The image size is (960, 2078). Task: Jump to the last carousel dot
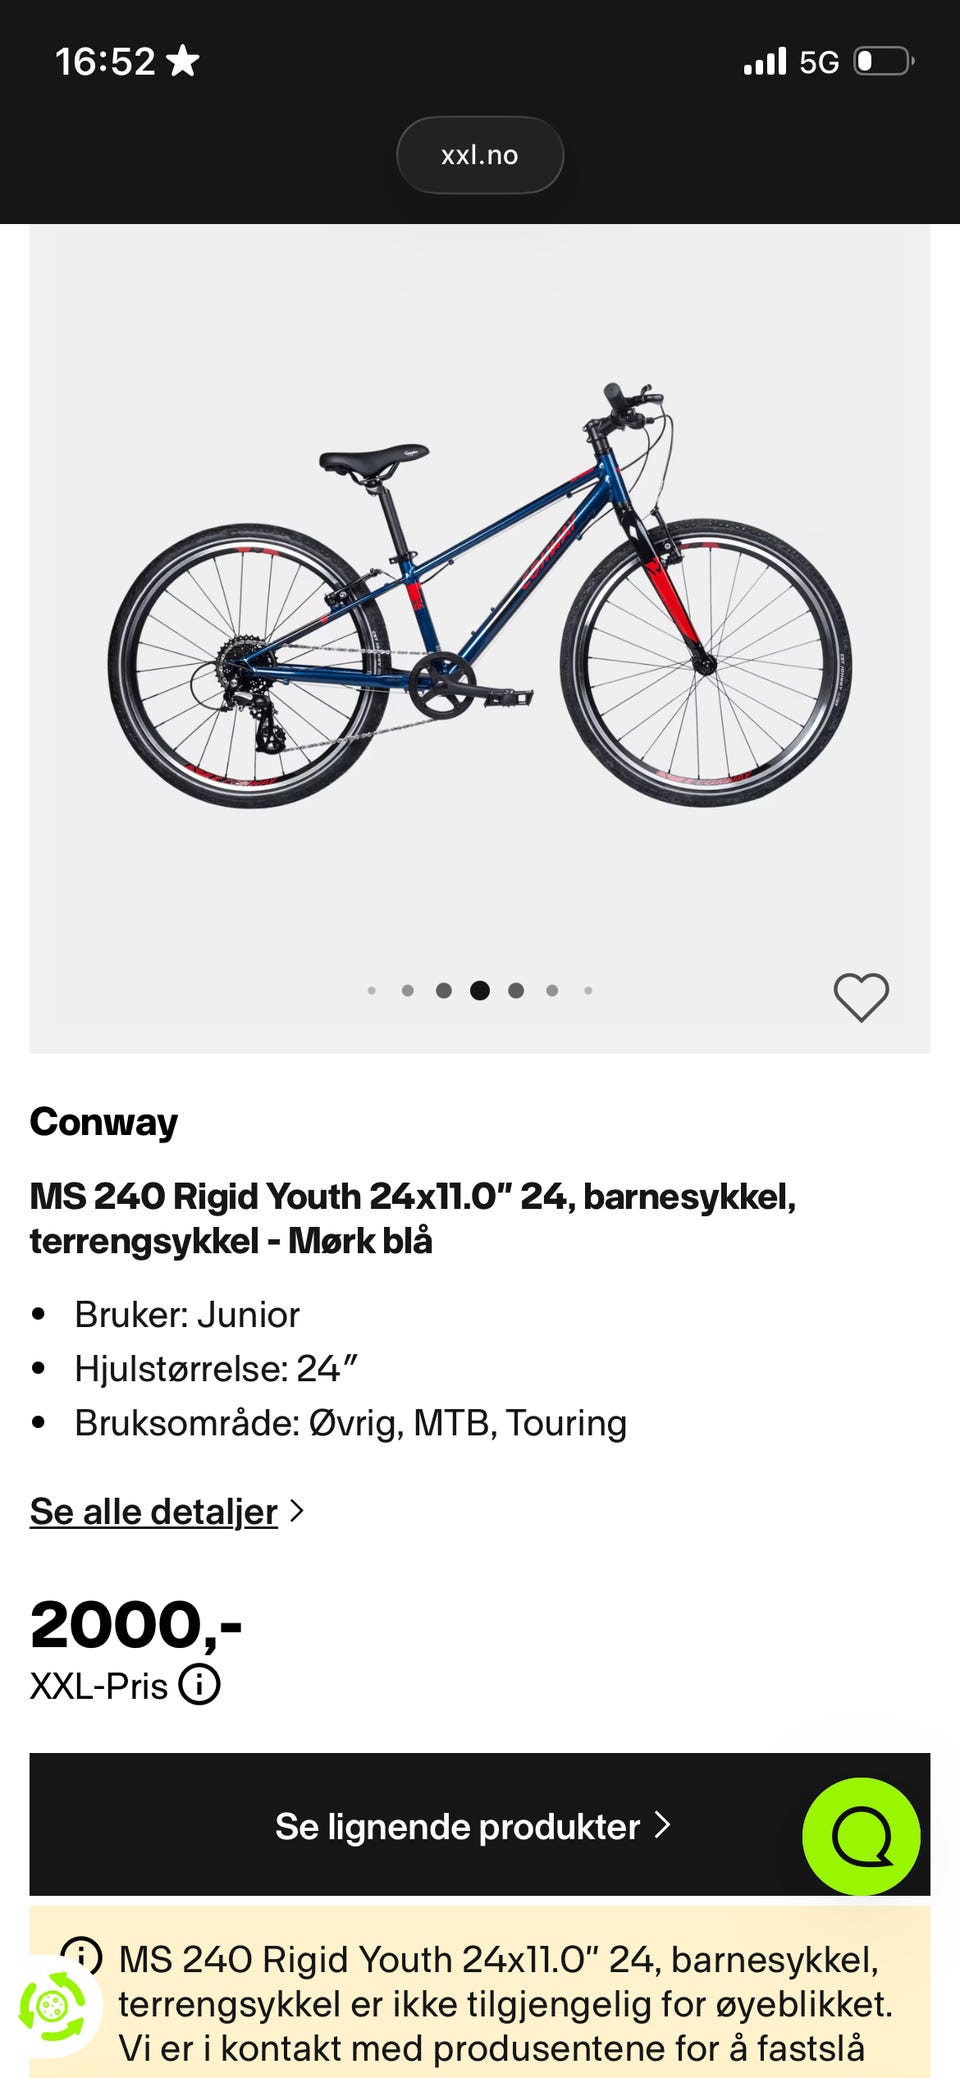(x=588, y=991)
